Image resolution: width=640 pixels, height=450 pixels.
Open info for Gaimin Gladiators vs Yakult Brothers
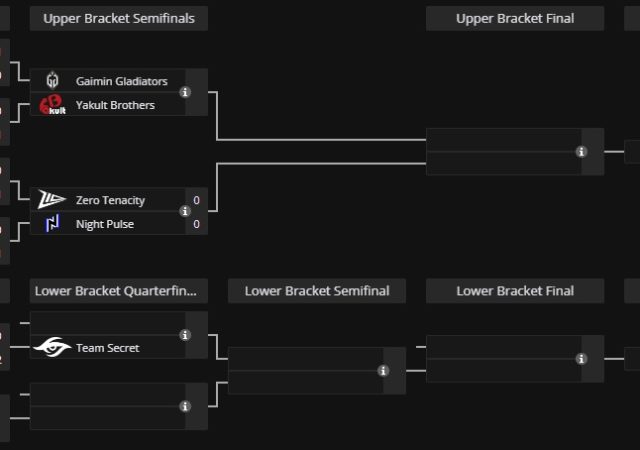(x=185, y=93)
